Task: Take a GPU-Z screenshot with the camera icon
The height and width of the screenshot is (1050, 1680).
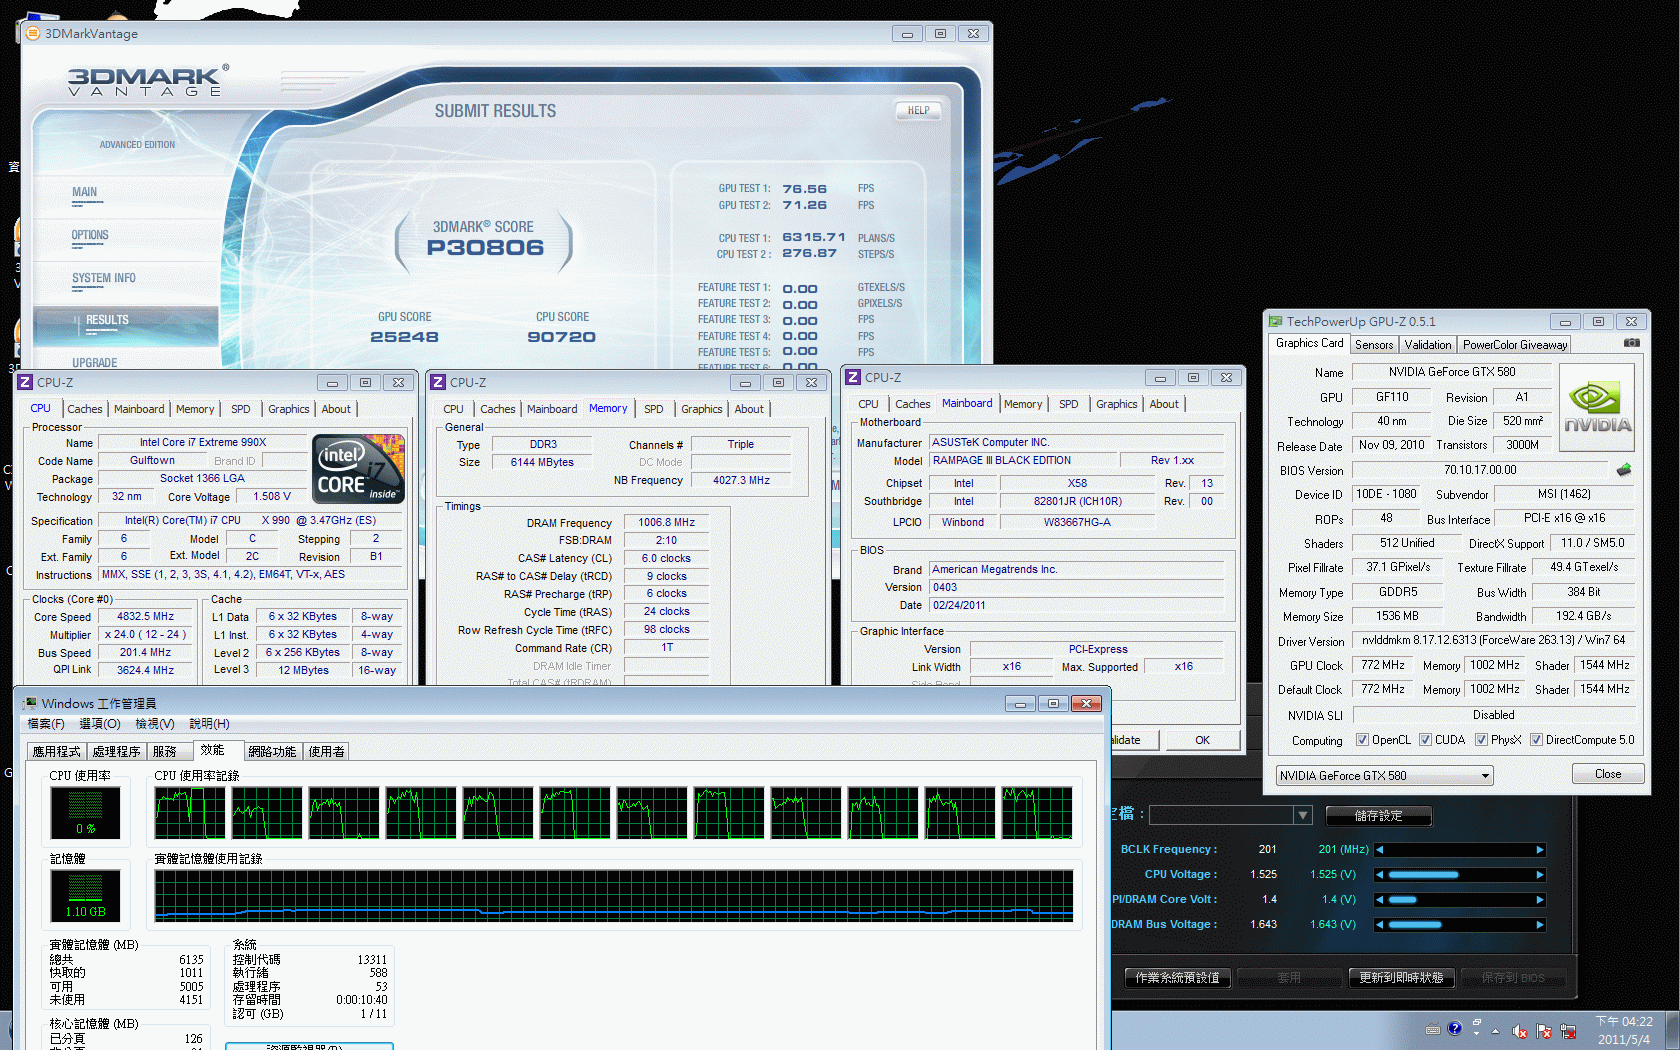Action: [x=1631, y=343]
